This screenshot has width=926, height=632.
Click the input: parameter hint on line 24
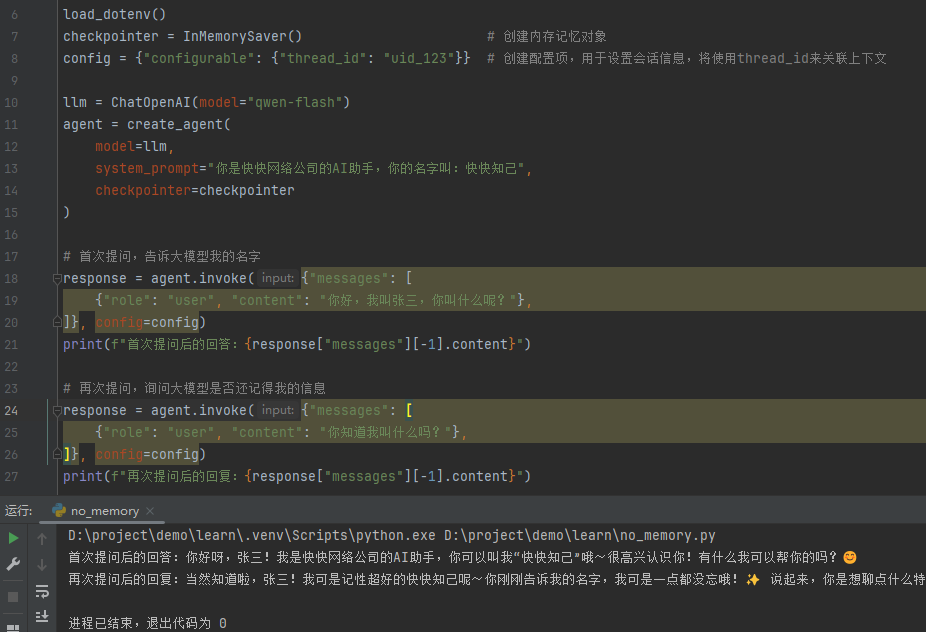(277, 411)
